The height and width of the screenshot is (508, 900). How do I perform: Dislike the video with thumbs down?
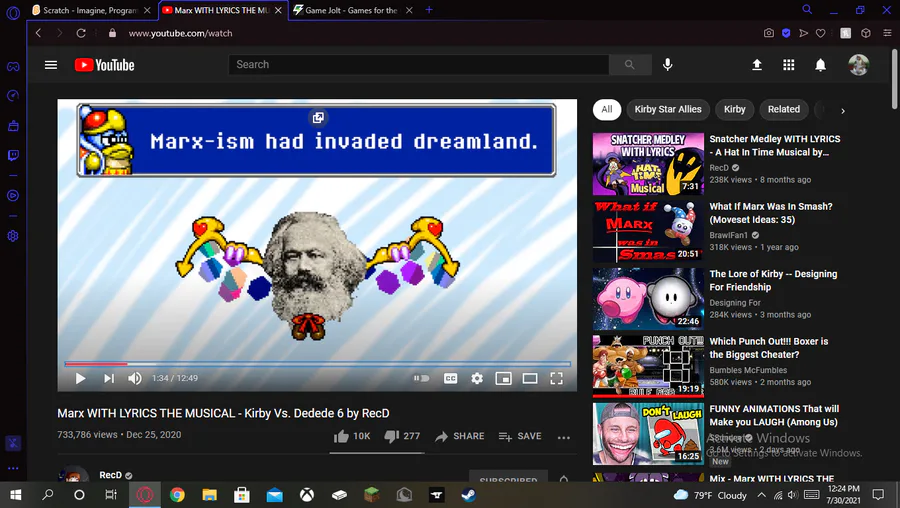[402, 436]
